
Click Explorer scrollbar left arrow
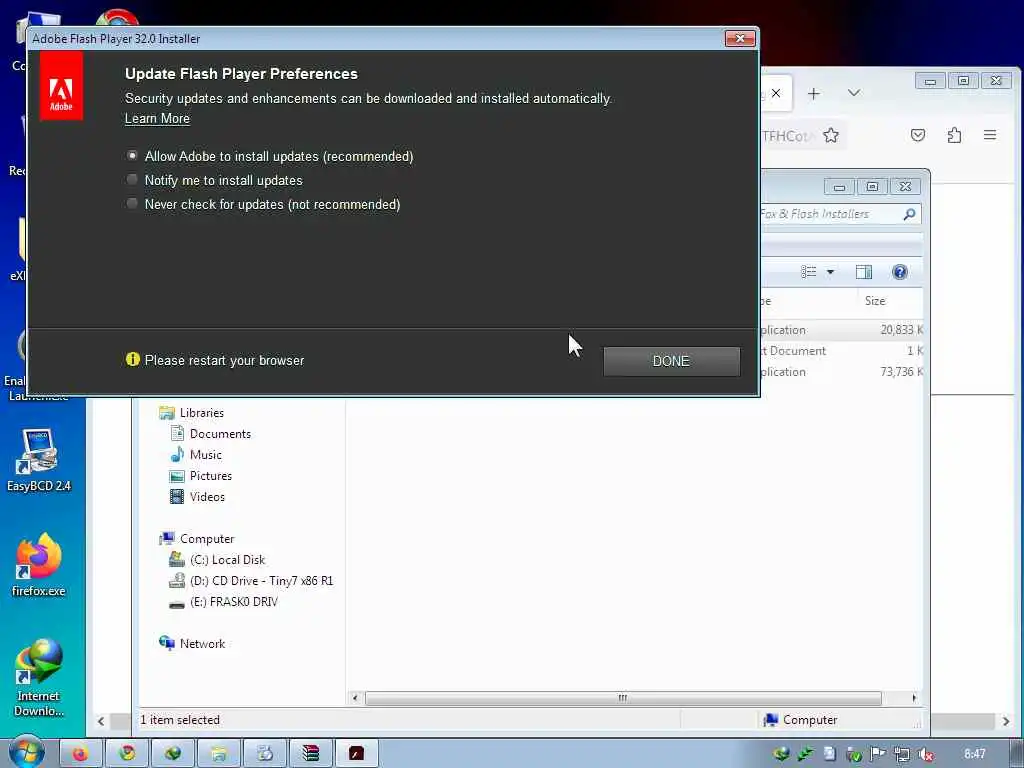coord(355,698)
